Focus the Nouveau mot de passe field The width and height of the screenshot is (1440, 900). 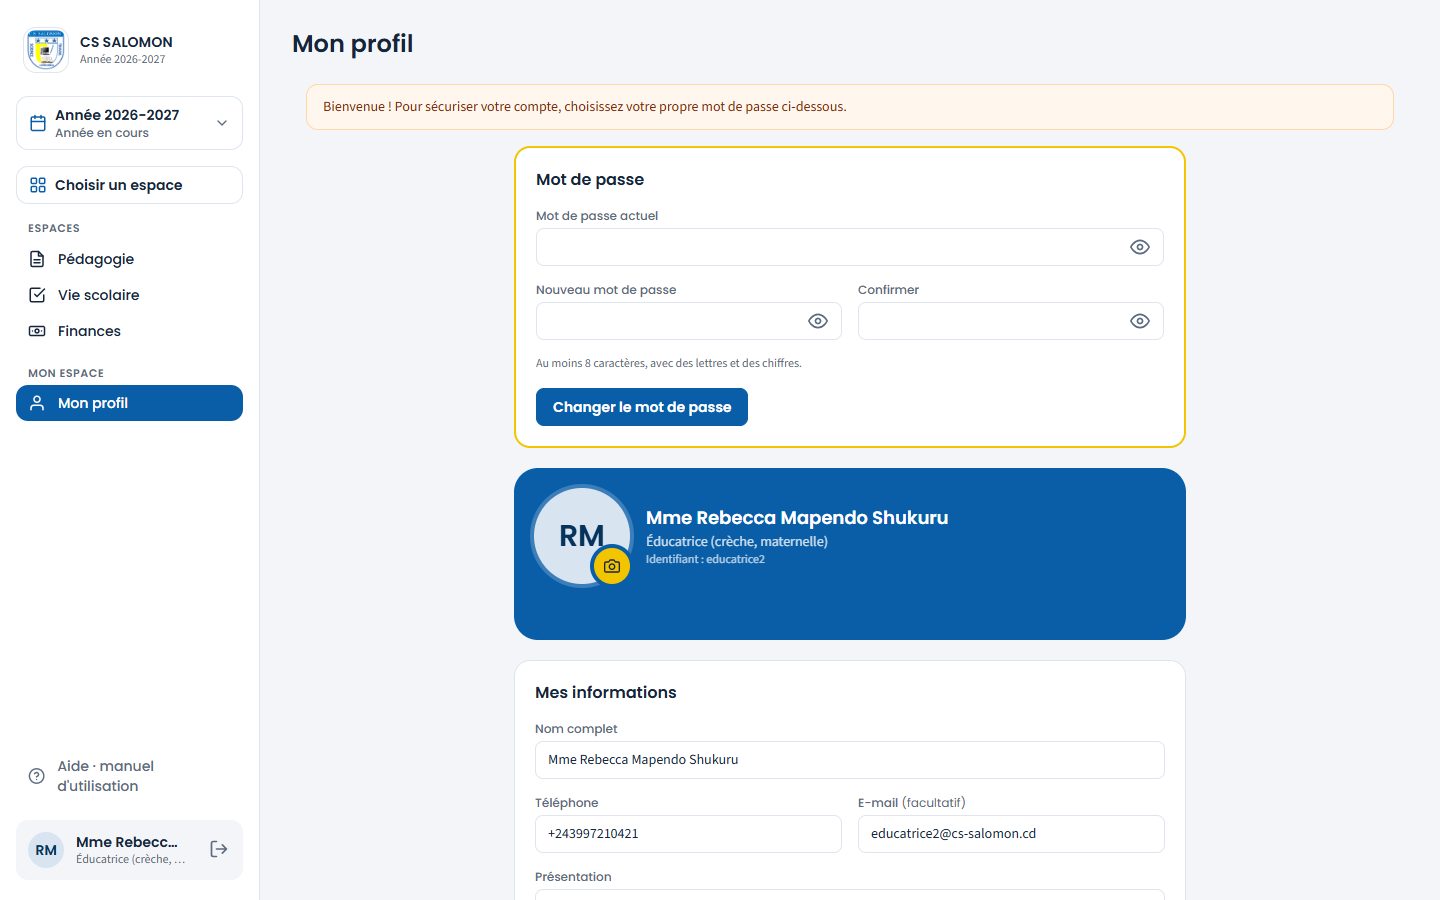pos(688,321)
